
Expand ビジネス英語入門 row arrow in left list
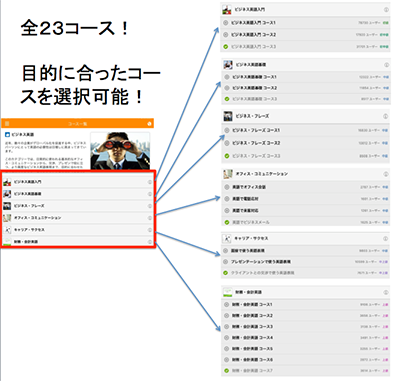tap(150, 182)
